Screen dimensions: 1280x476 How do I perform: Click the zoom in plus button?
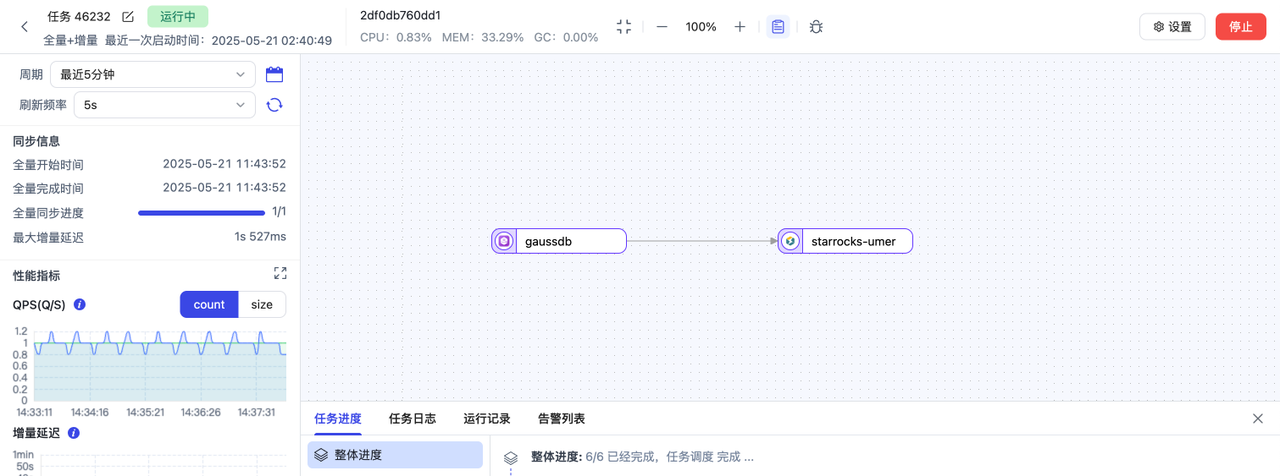click(740, 27)
